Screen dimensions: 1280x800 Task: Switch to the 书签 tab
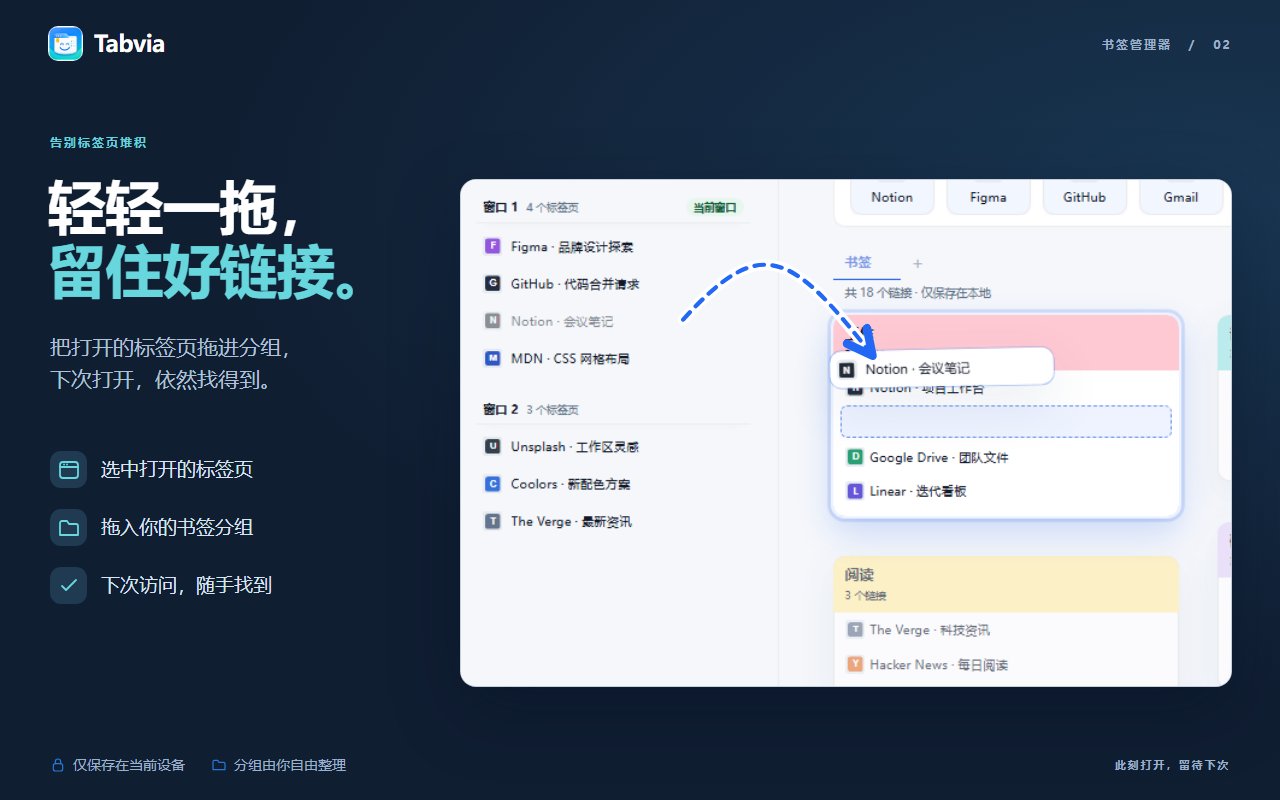(858, 263)
